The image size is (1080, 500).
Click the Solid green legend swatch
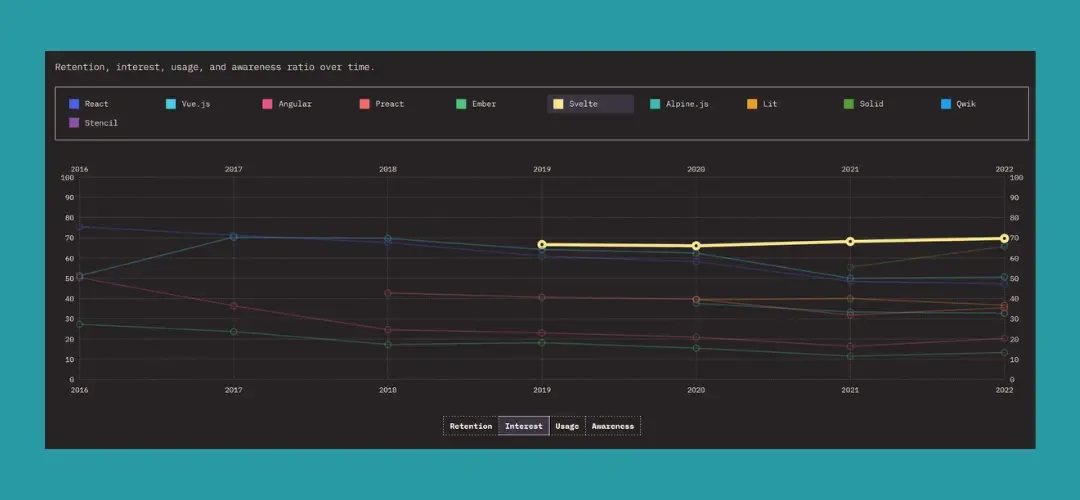pos(849,104)
